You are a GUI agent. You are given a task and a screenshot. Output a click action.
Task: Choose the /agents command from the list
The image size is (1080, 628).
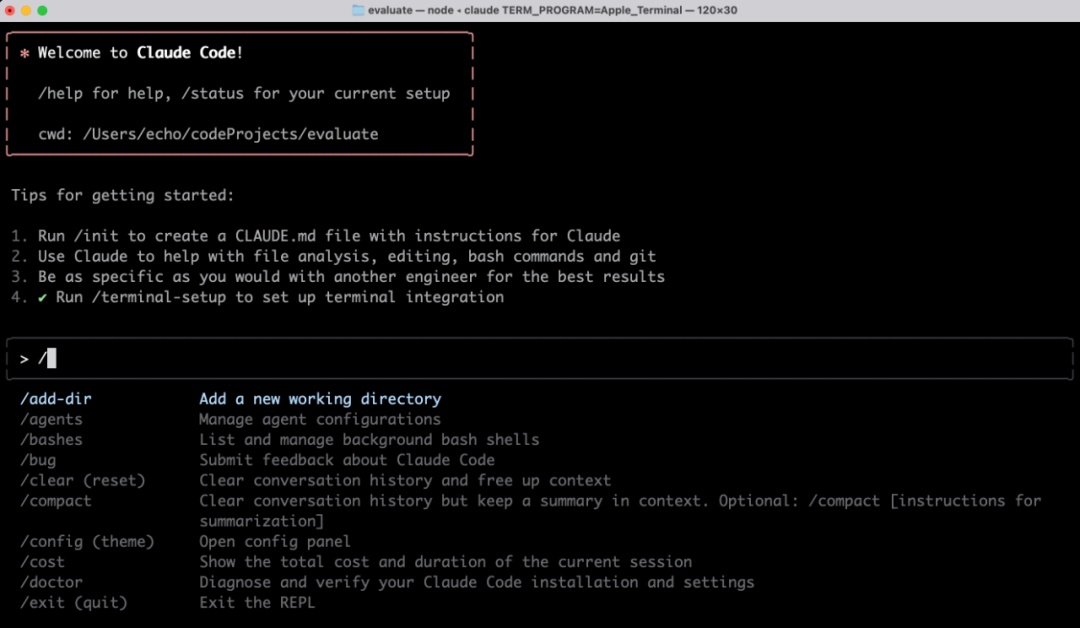tap(51, 419)
